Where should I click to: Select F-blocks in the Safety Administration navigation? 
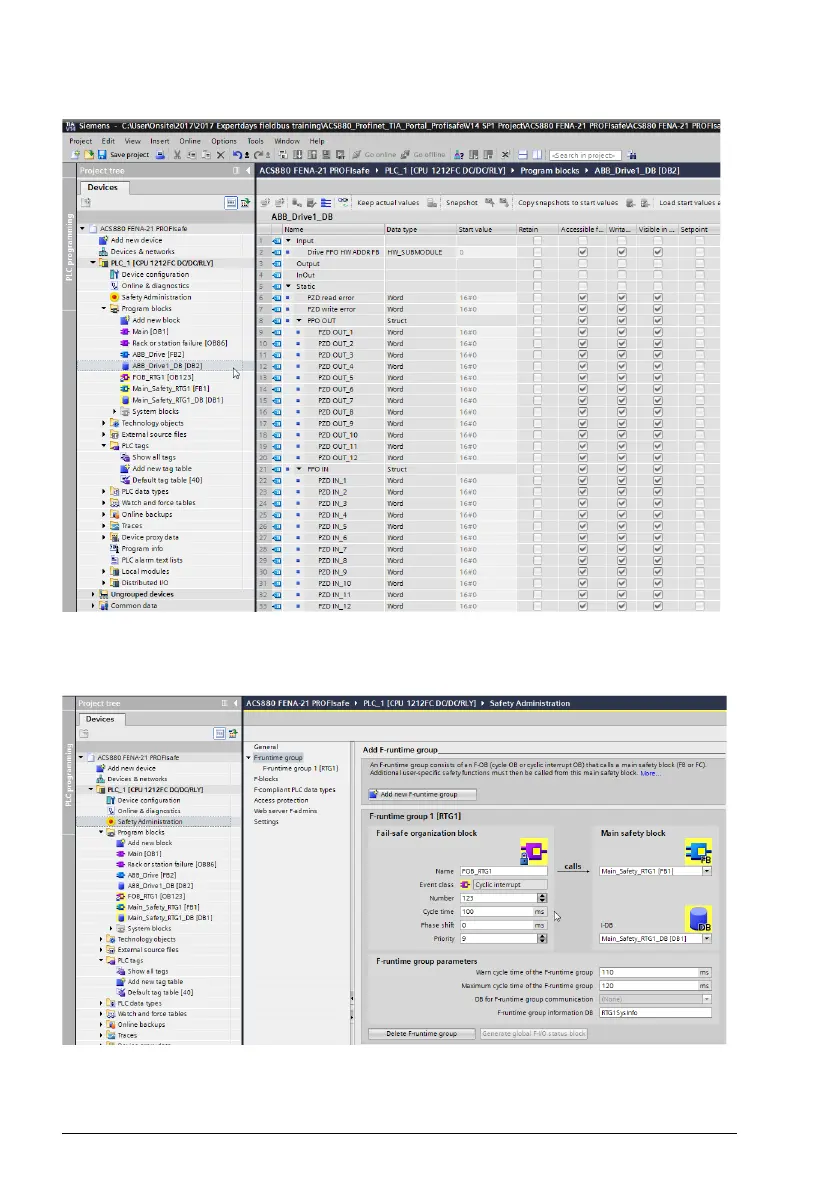266,778
